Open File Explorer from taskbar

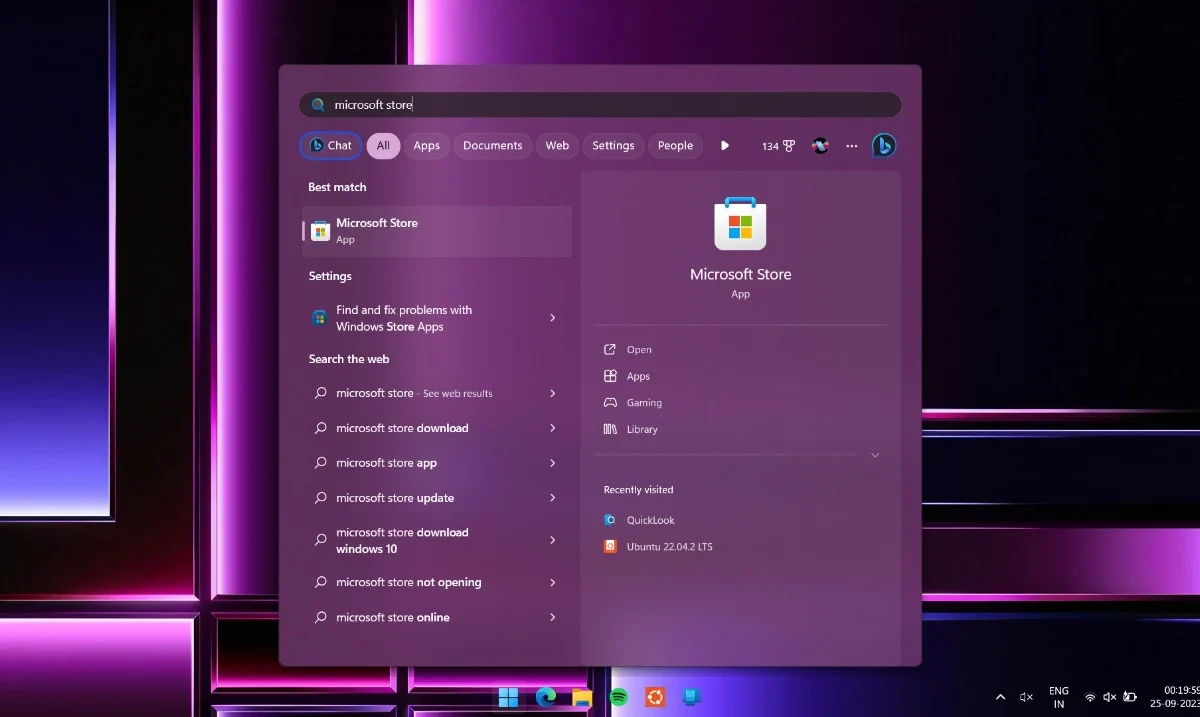[582, 697]
